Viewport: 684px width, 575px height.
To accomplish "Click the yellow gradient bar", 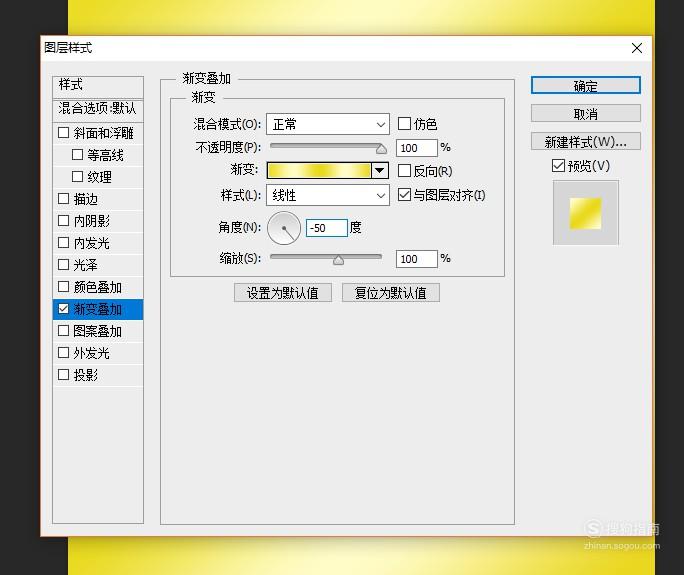I will (319, 170).
